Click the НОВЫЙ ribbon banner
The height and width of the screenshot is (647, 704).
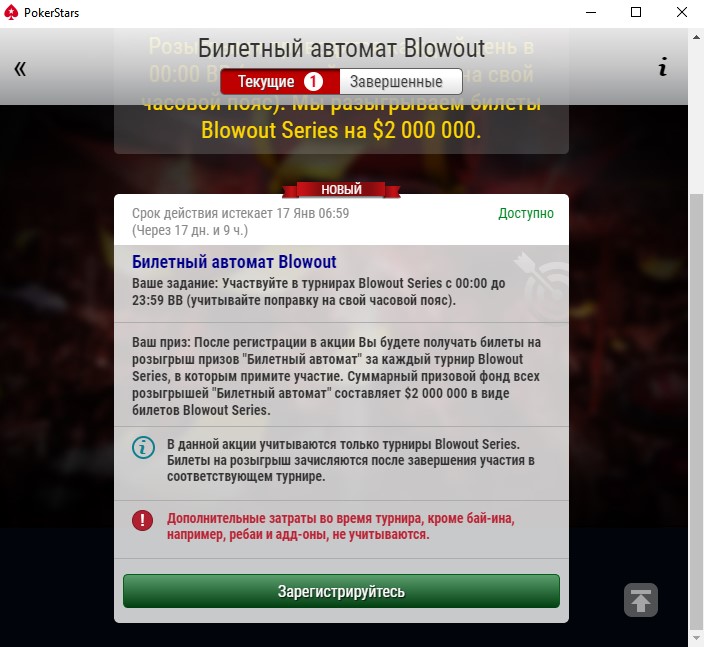[341, 189]
